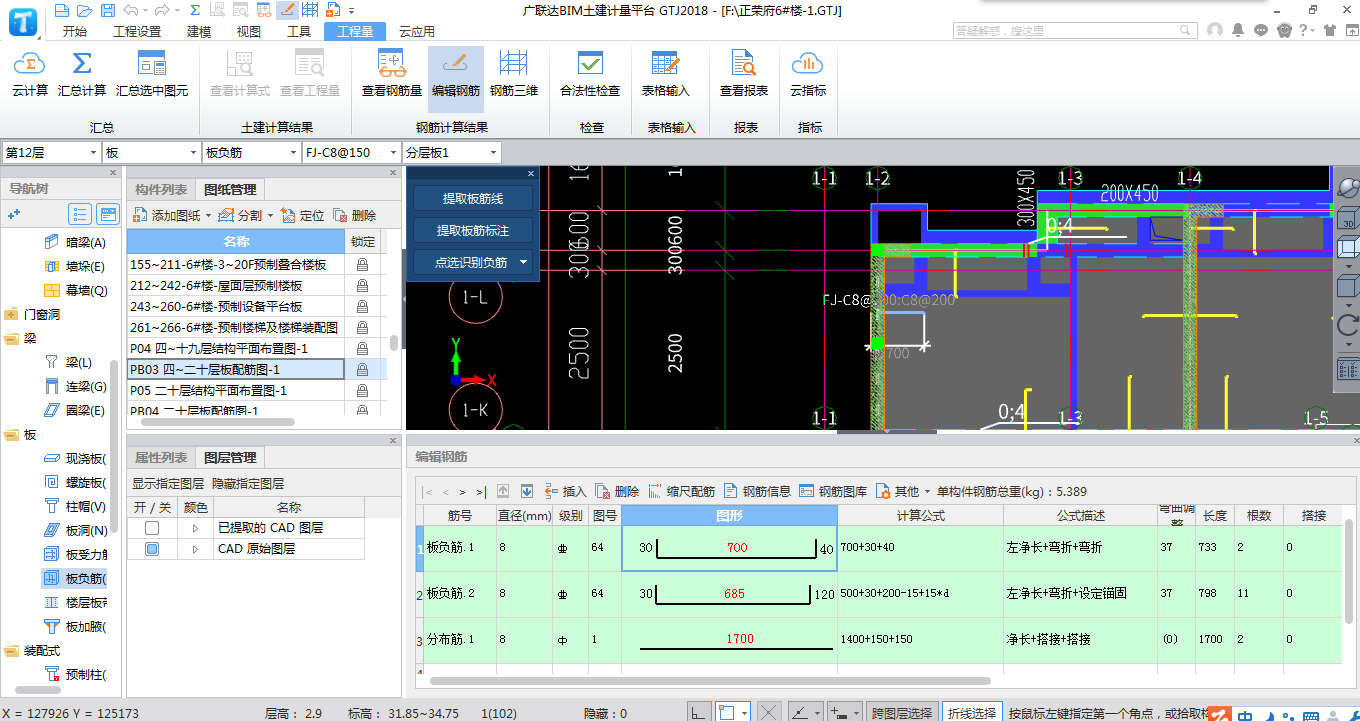Screen dimensions: 1360x721
Task: Click 显示指定图层 link
Action: (x=167, y=483)
